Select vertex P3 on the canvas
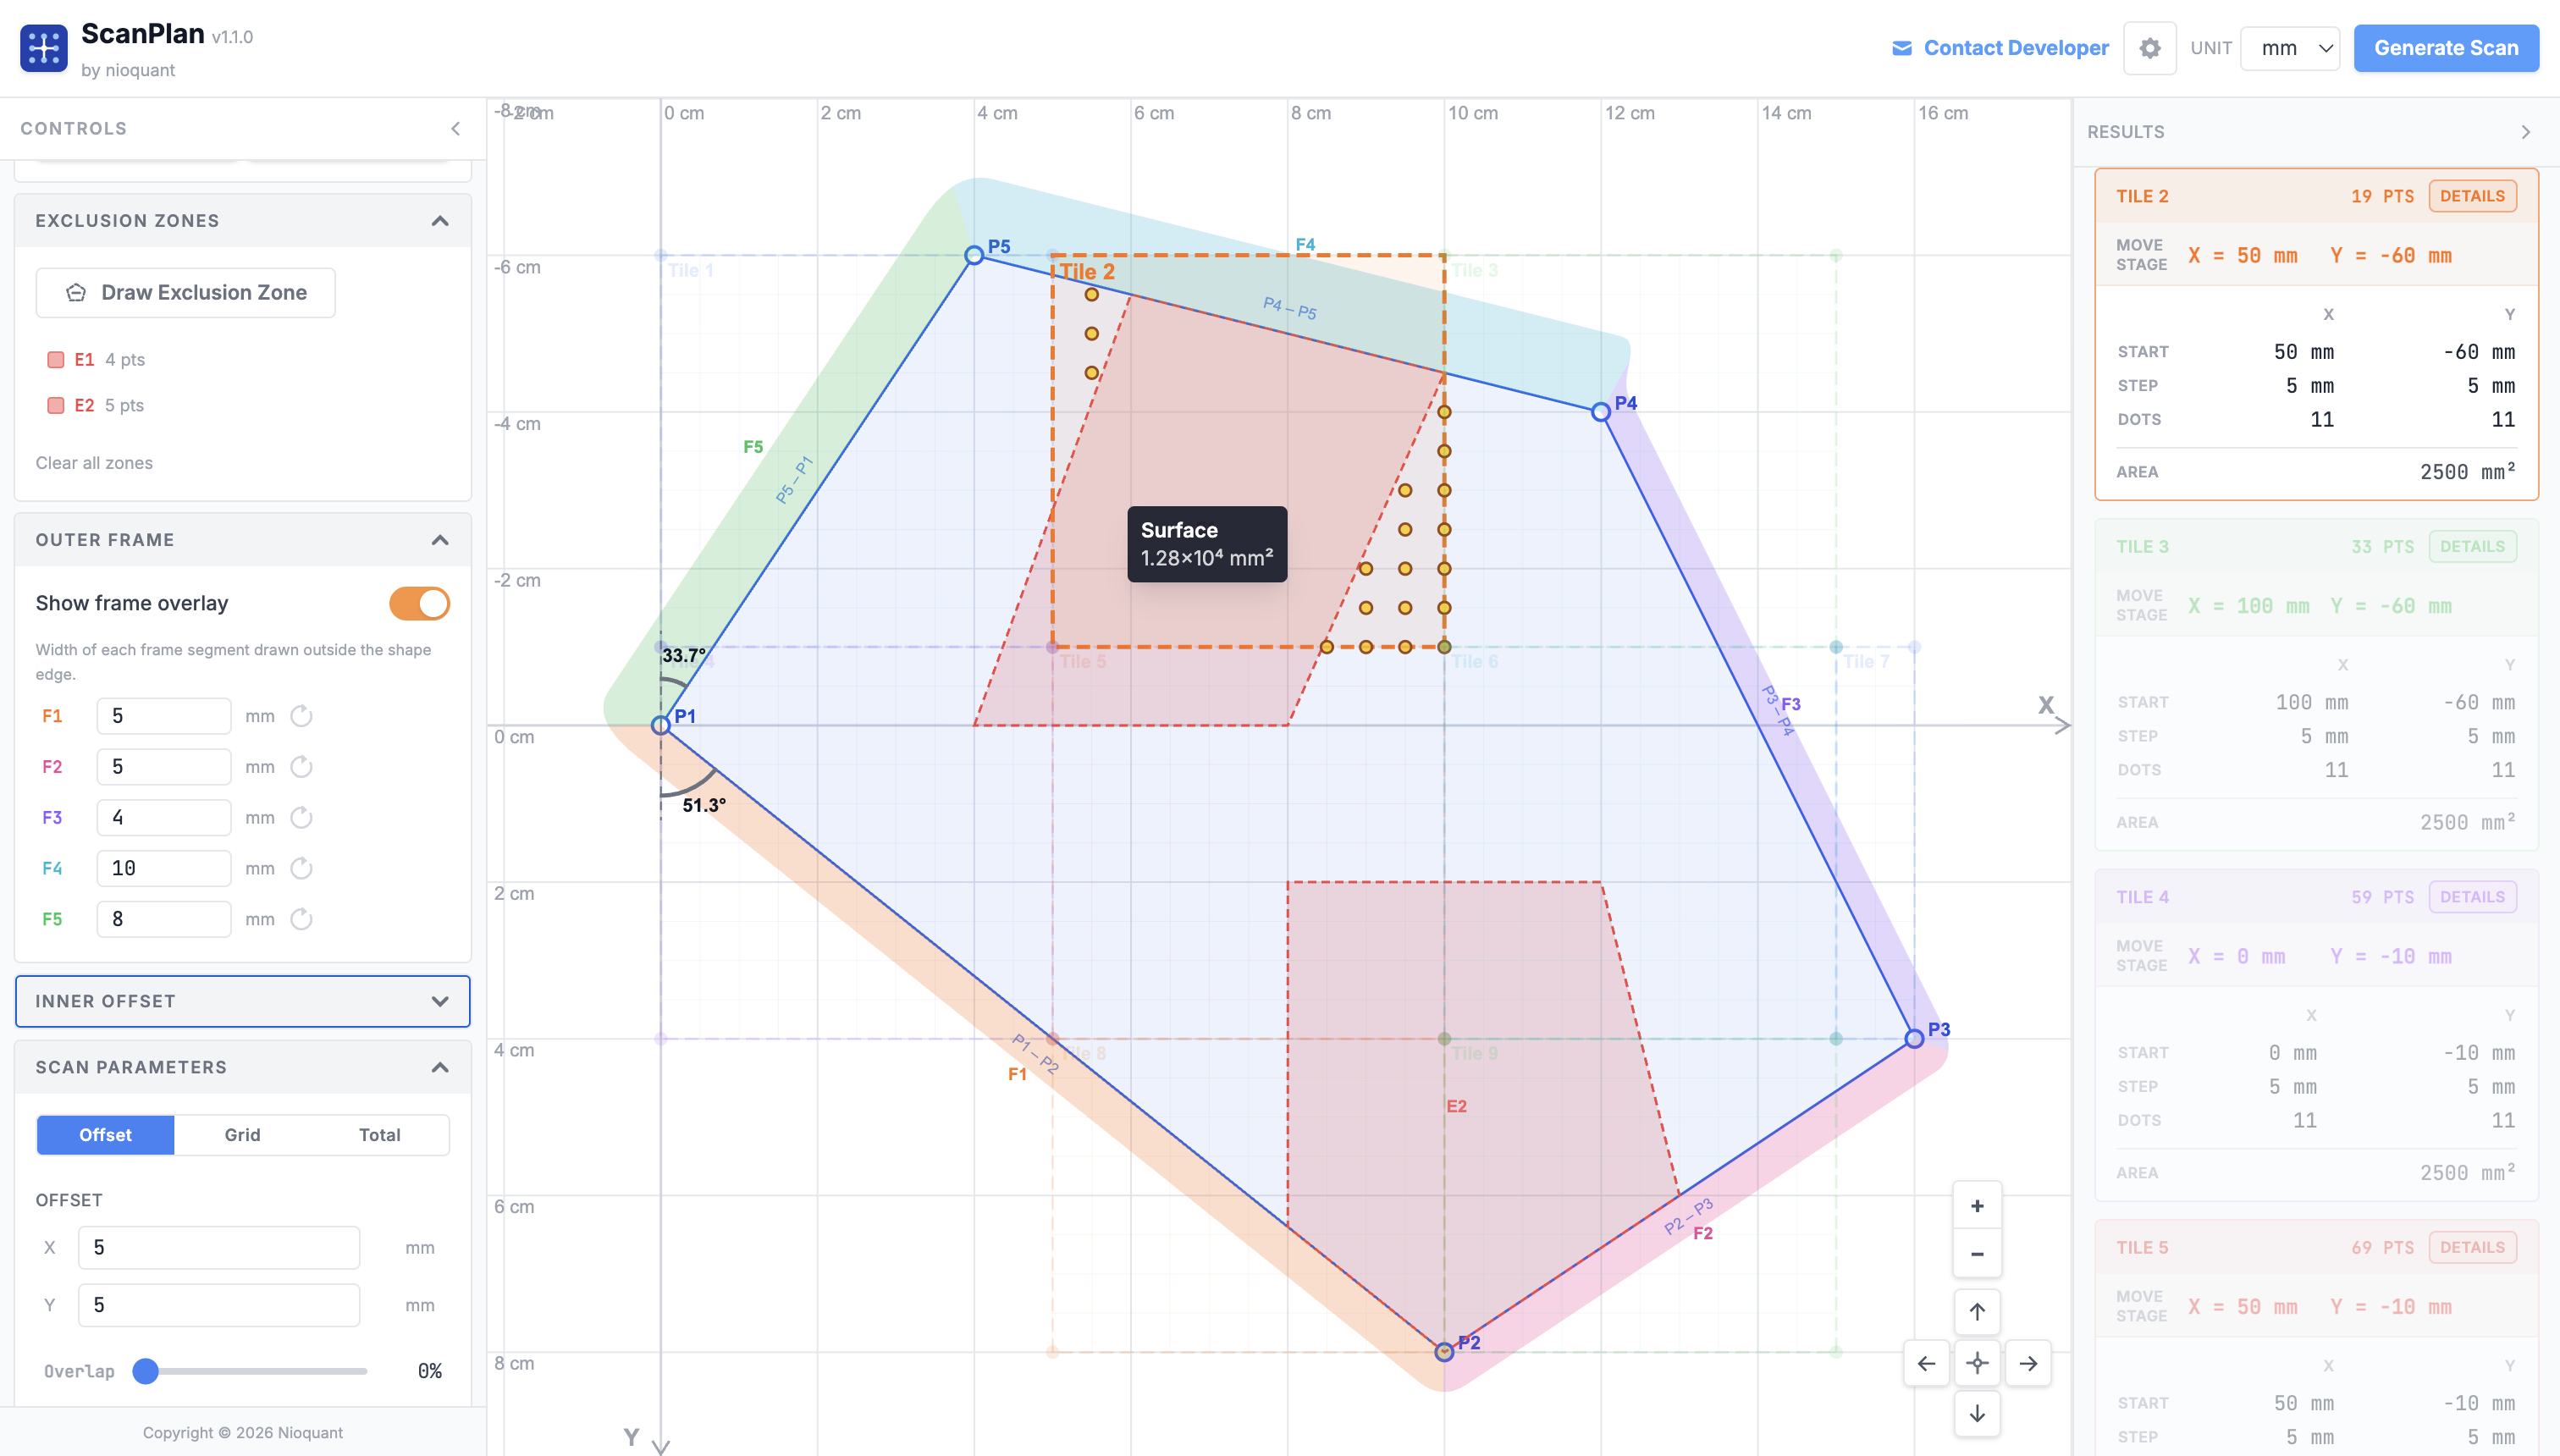 pyautogui.click(x=1914, y=1039)
